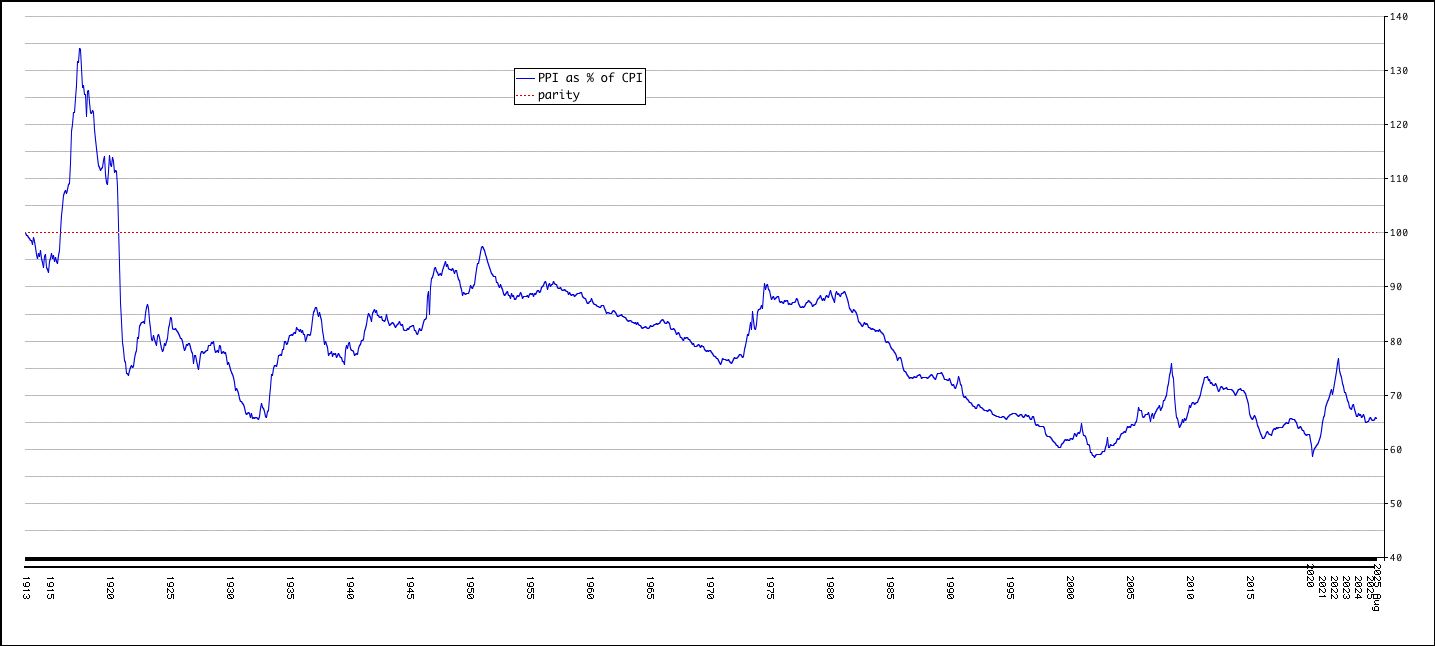The height and width of the screenshot is (646, 1435).
Task: Click the blue line's peak near 1951
Action: coord(482,247)
